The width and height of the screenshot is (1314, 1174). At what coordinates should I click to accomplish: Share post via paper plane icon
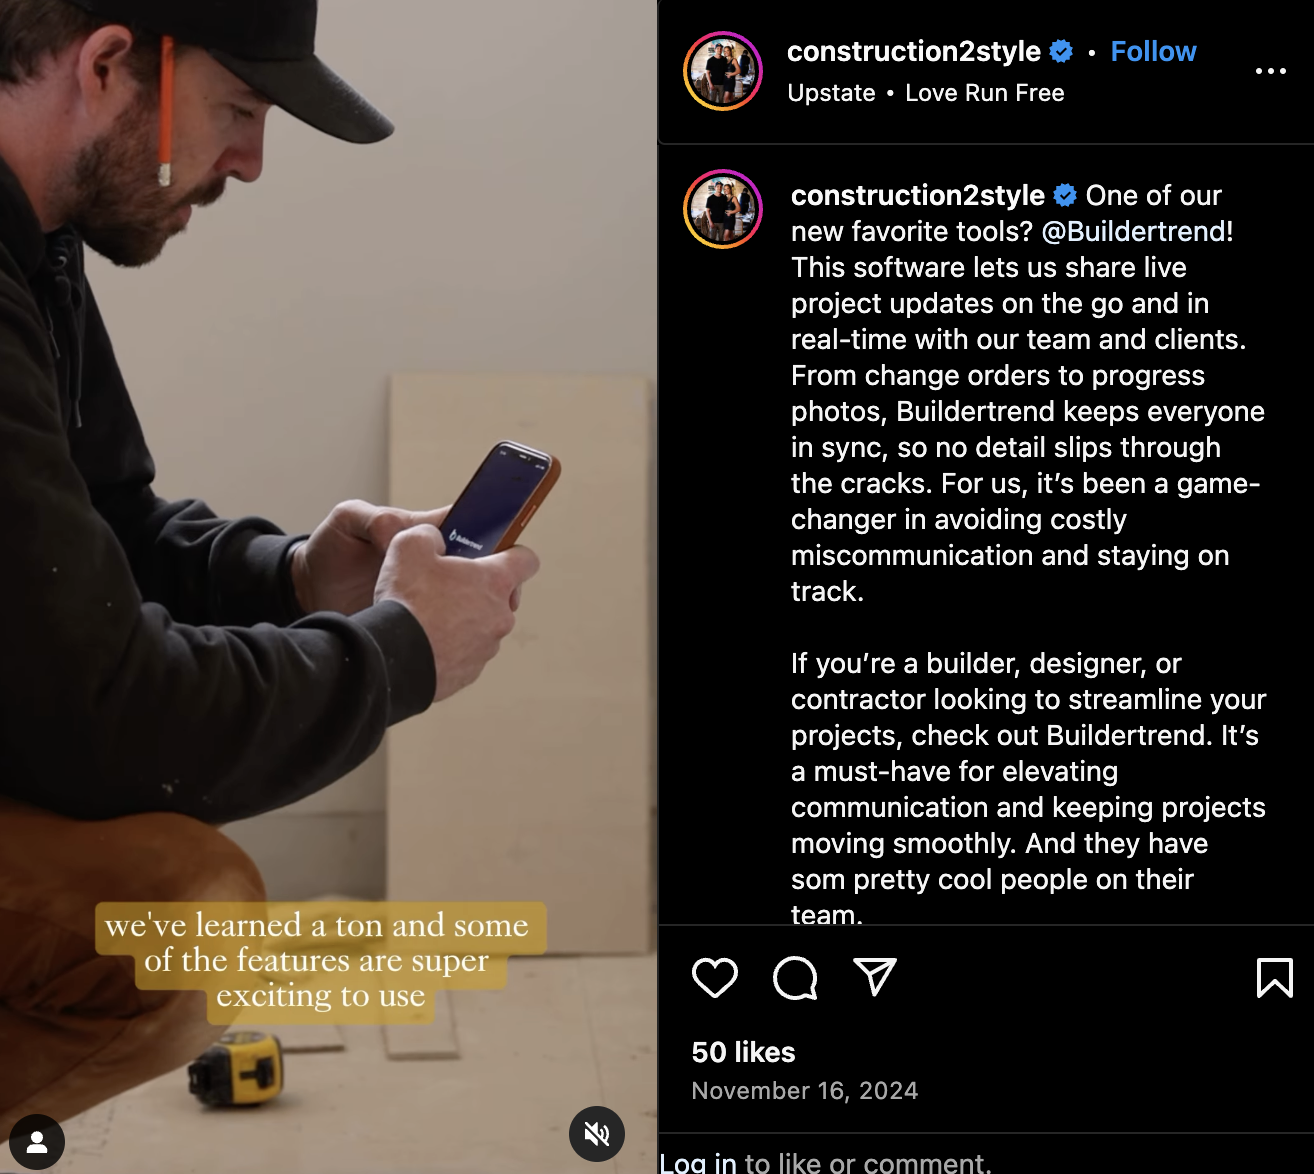click(x=875, y=977)
